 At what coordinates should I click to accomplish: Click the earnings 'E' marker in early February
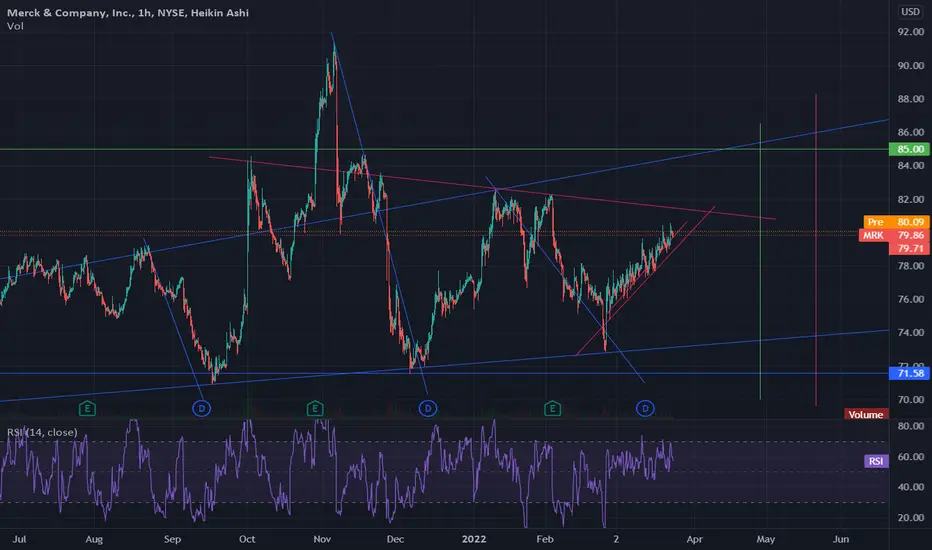pos(553,408)
